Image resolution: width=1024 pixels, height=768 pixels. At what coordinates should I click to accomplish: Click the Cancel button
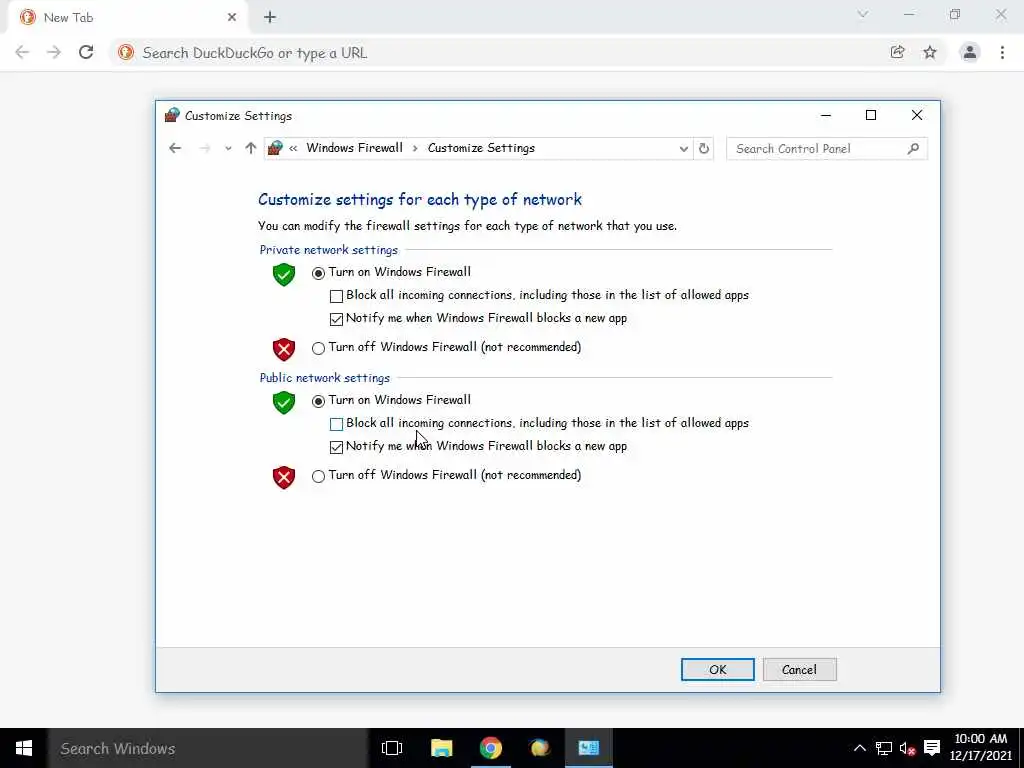coord(799,669)
